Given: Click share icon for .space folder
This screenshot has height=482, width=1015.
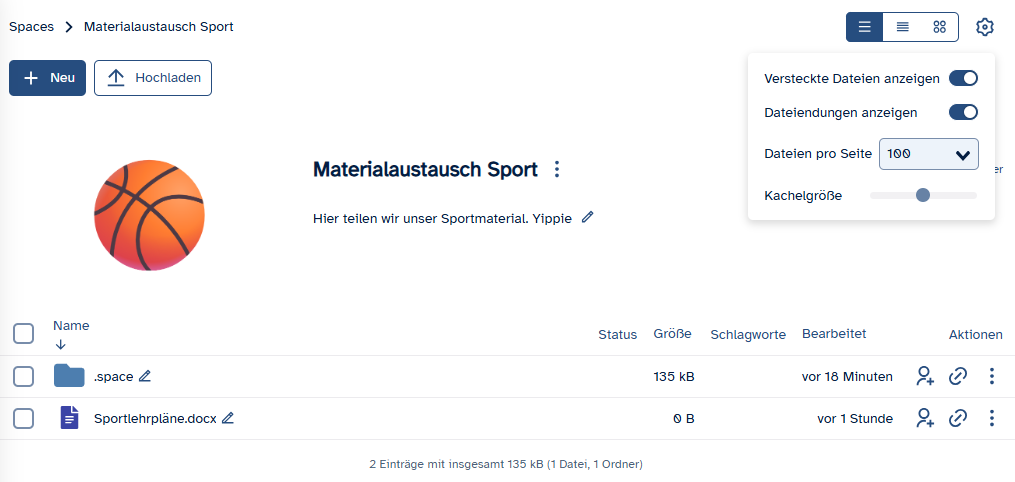Looking at the screenshot, I should click(x=924, y=376).
